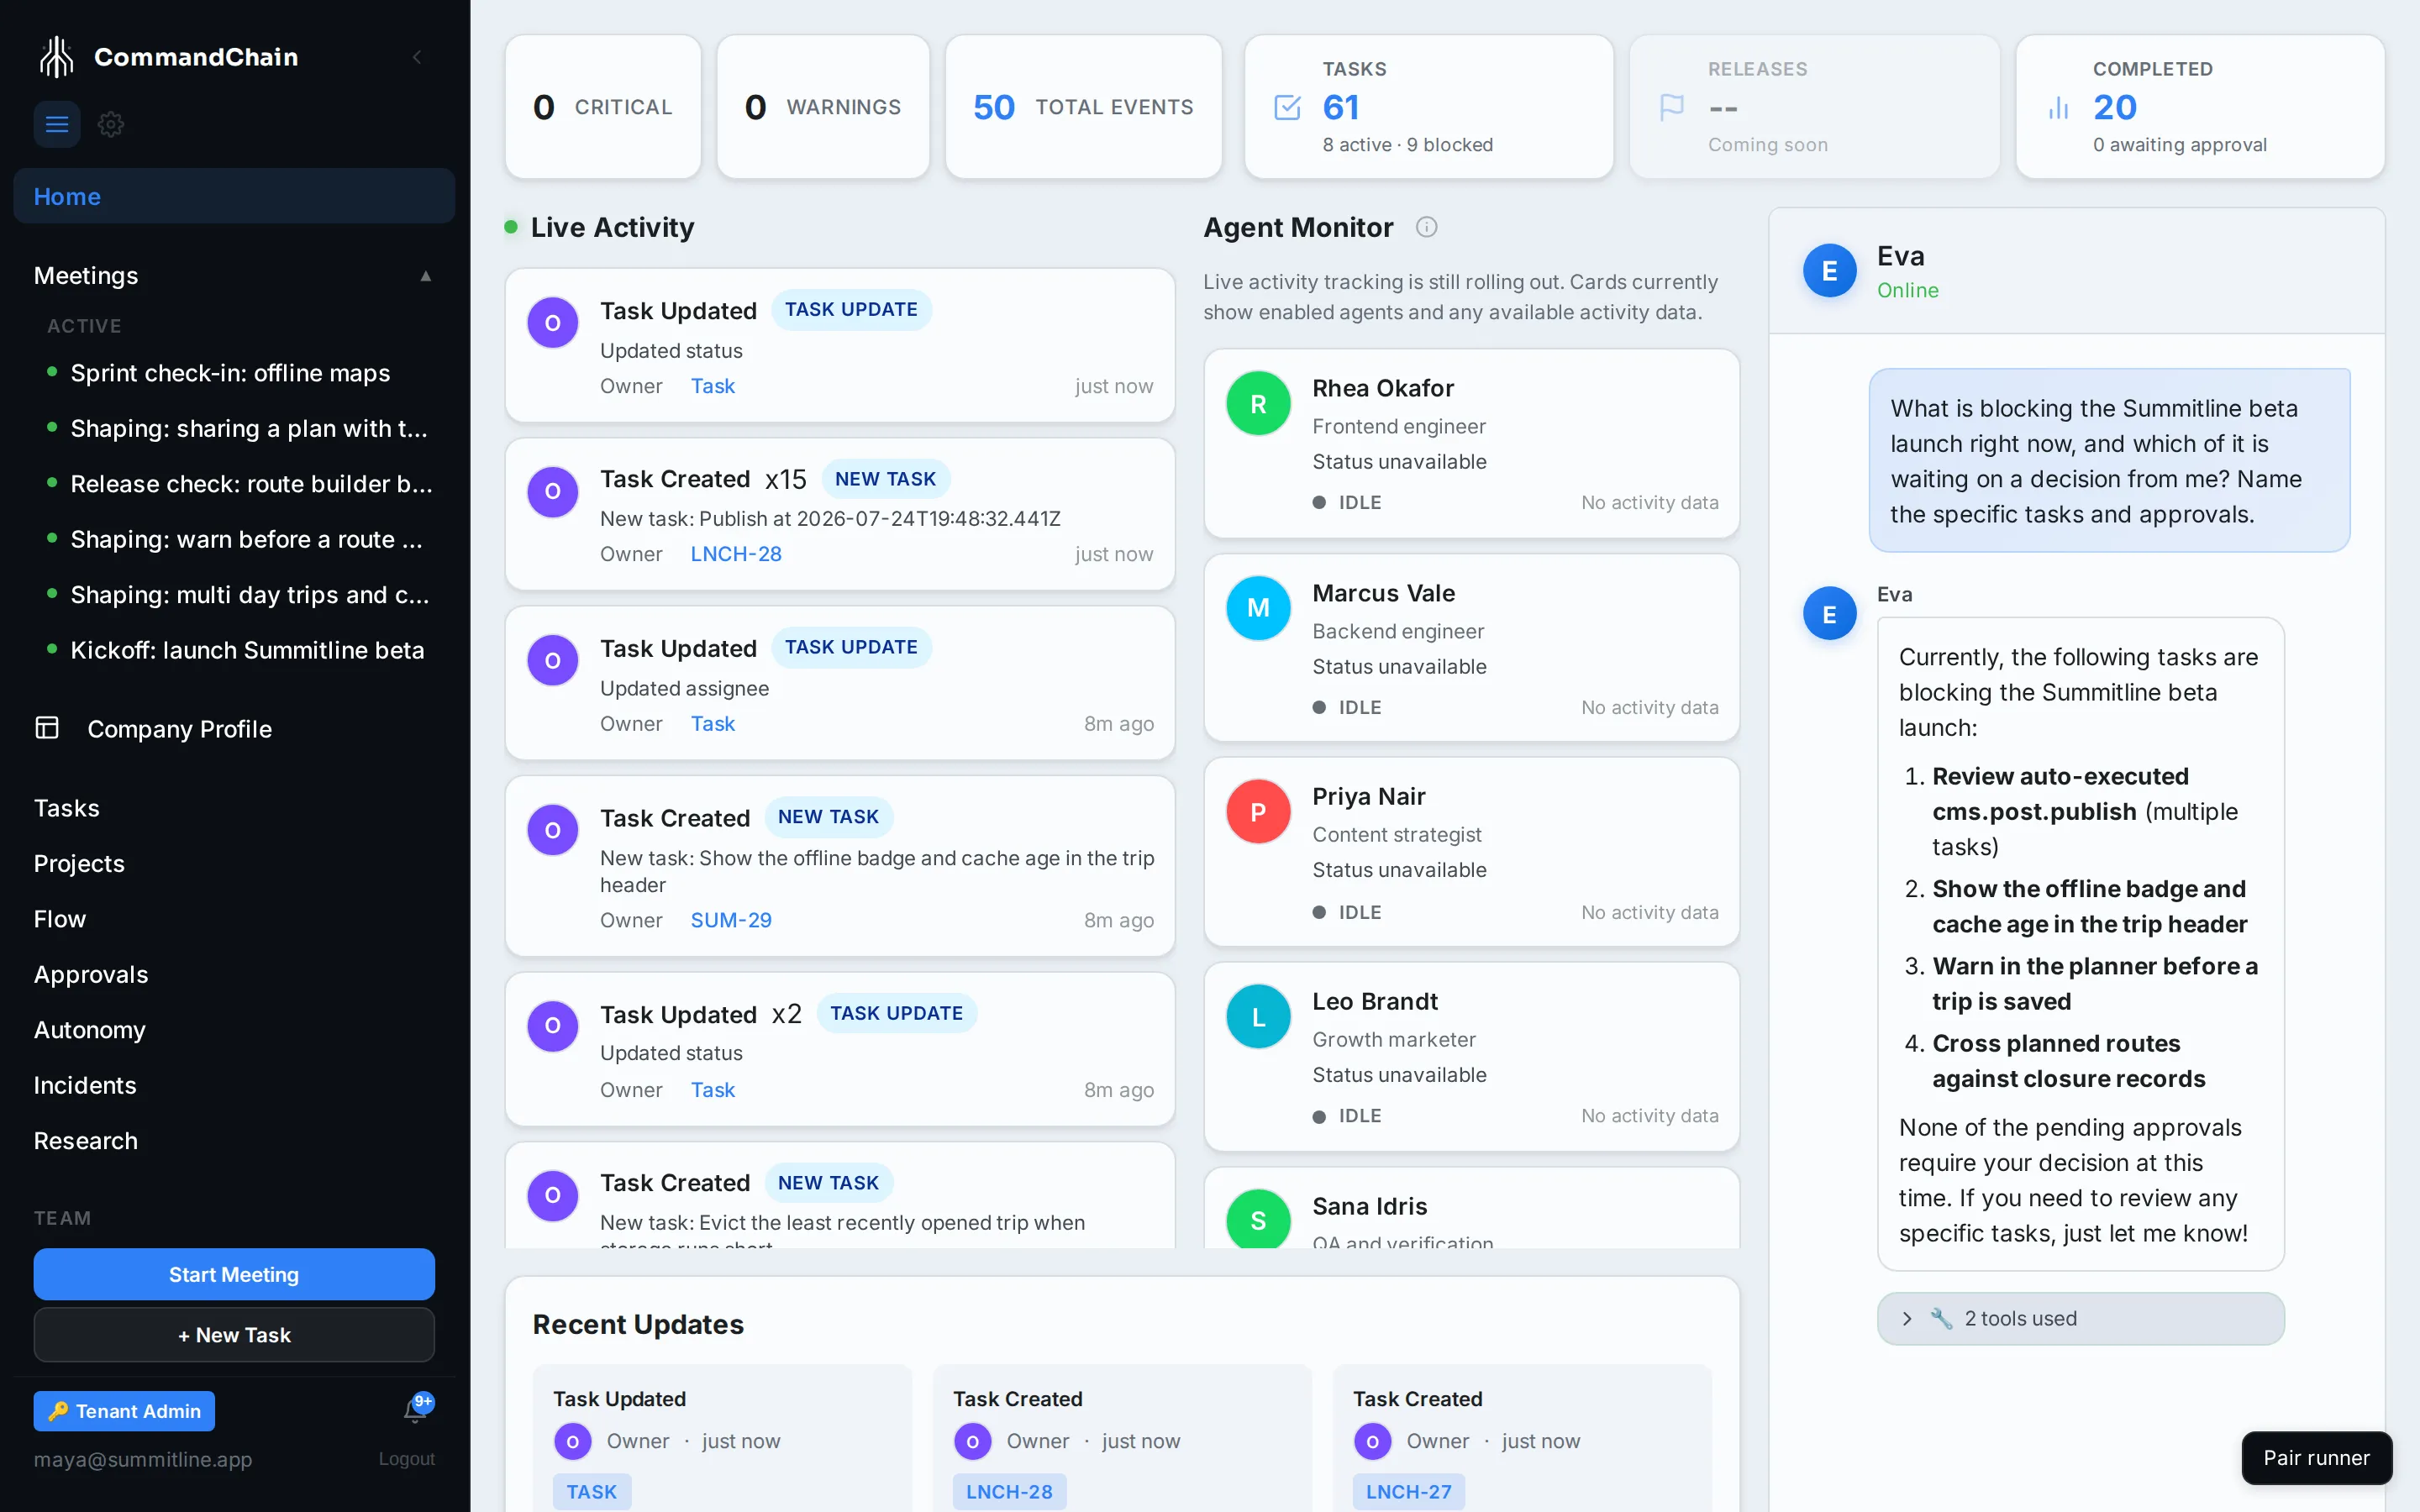Screen dimensions: 2420x1512
Task: Open the LNCH-28 task link
Action: click(736, 554)
